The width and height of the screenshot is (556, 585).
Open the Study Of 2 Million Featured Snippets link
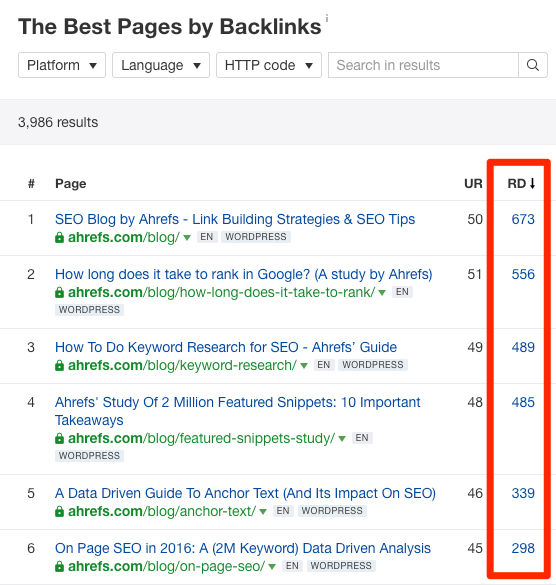pos(237,411)
